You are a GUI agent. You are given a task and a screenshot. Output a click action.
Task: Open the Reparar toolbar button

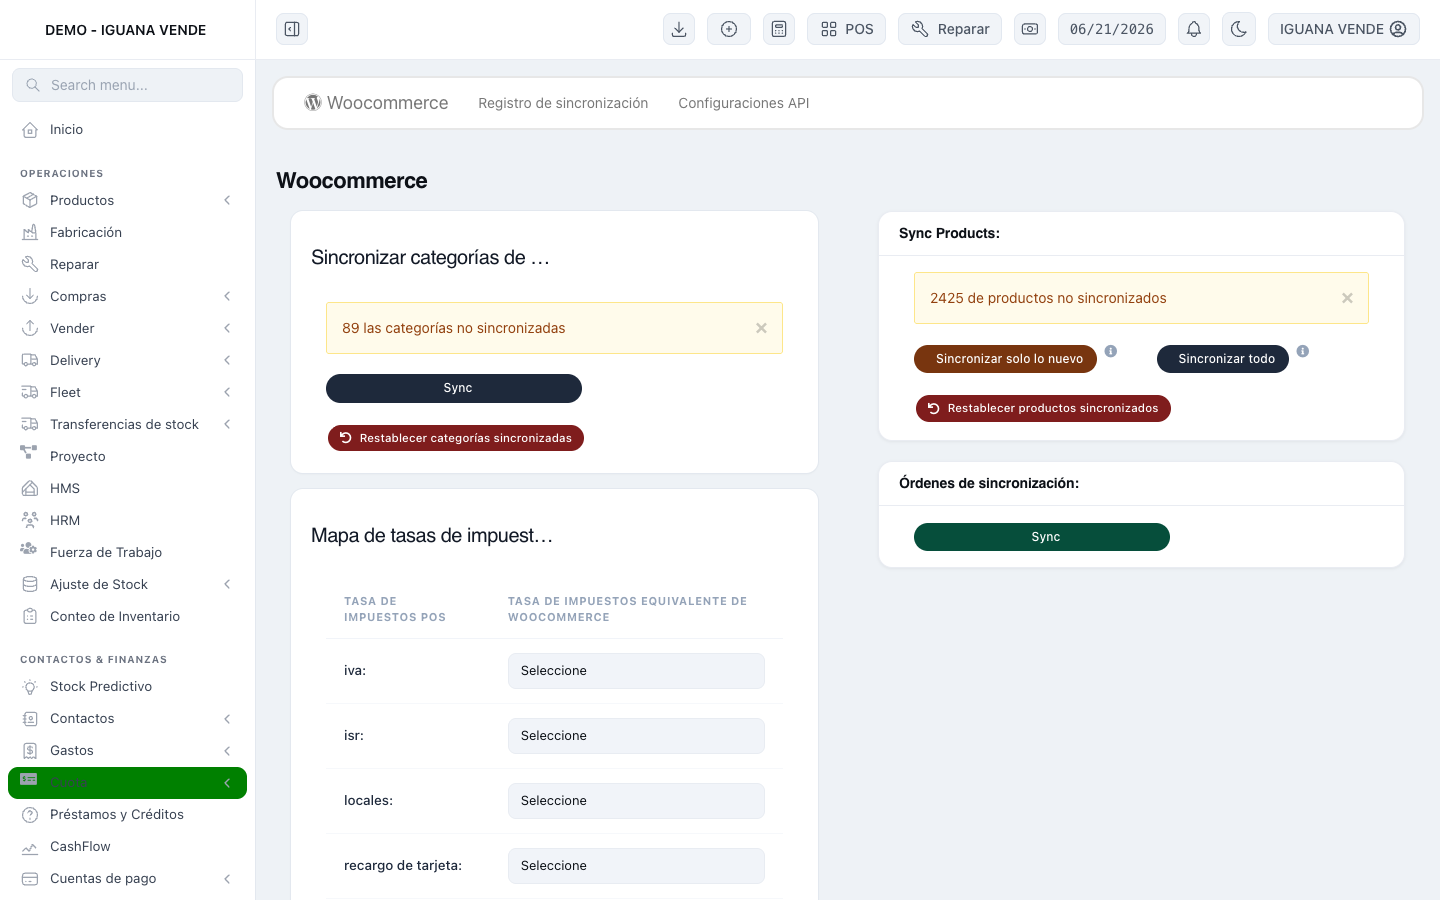950,29
